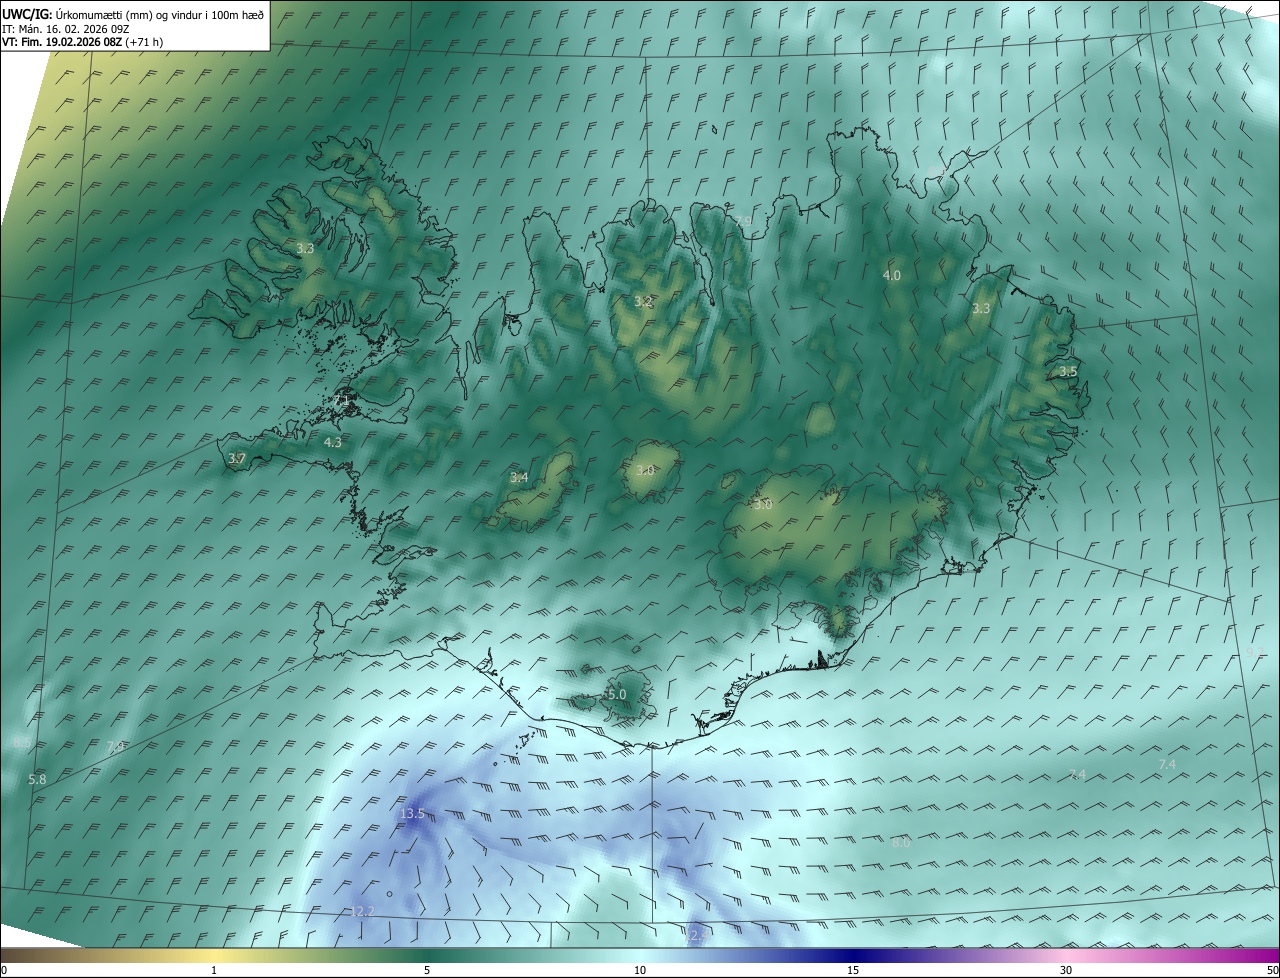Click the 0 tick on the color scale
The image size is (1280, 978).
pos(4,970)
